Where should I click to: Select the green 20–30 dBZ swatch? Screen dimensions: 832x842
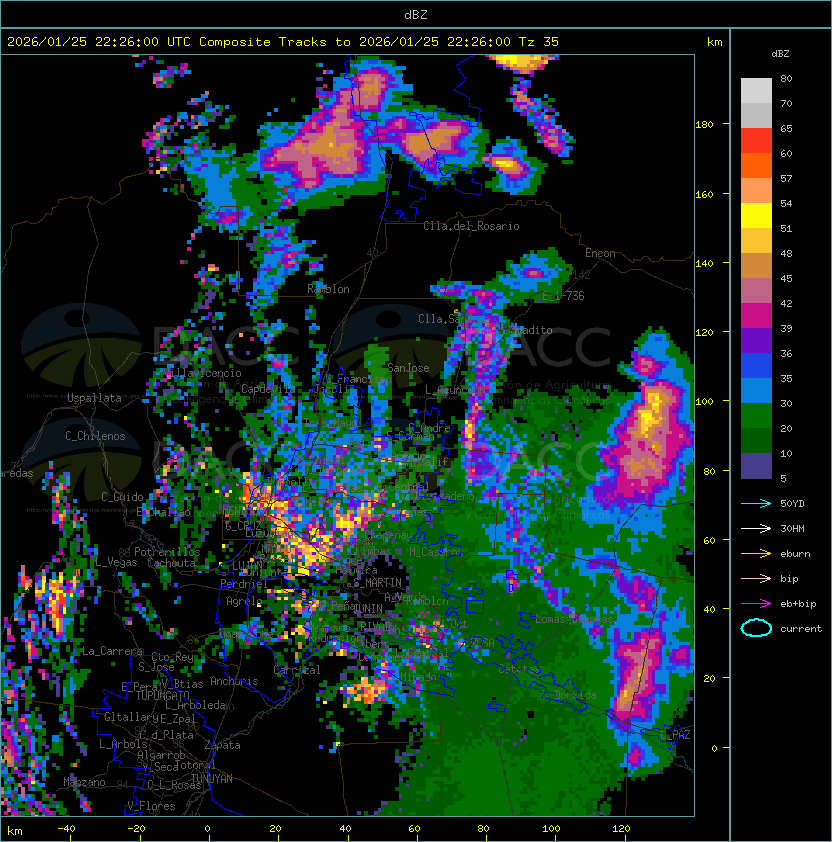[756, 415]
